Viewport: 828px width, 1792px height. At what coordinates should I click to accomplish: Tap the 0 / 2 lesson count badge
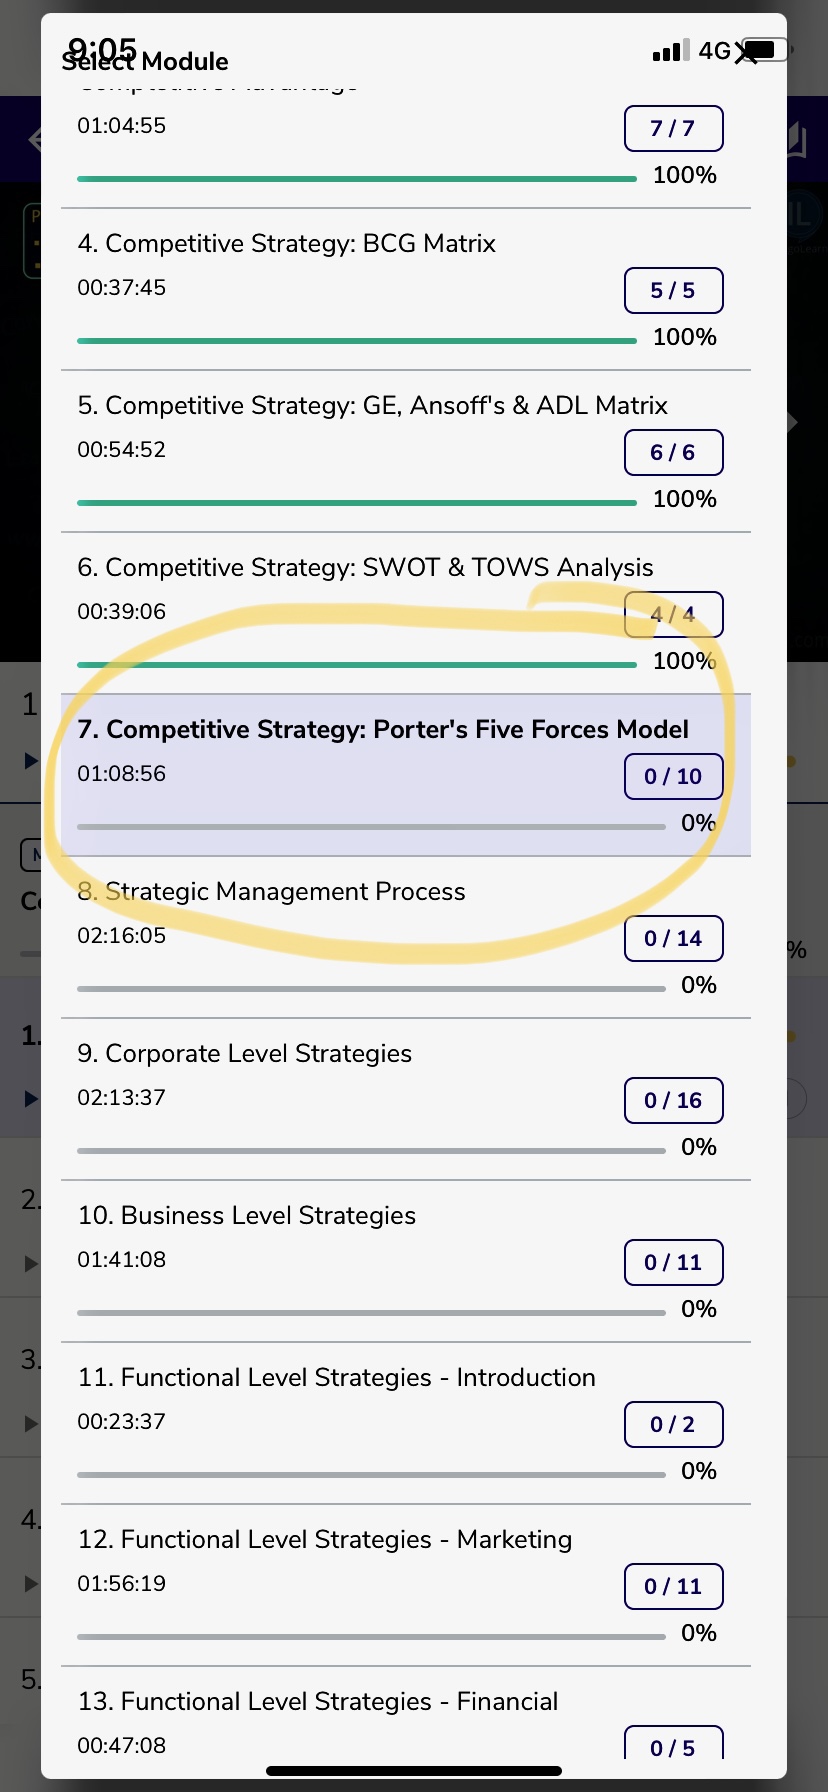click(673, 1425)
